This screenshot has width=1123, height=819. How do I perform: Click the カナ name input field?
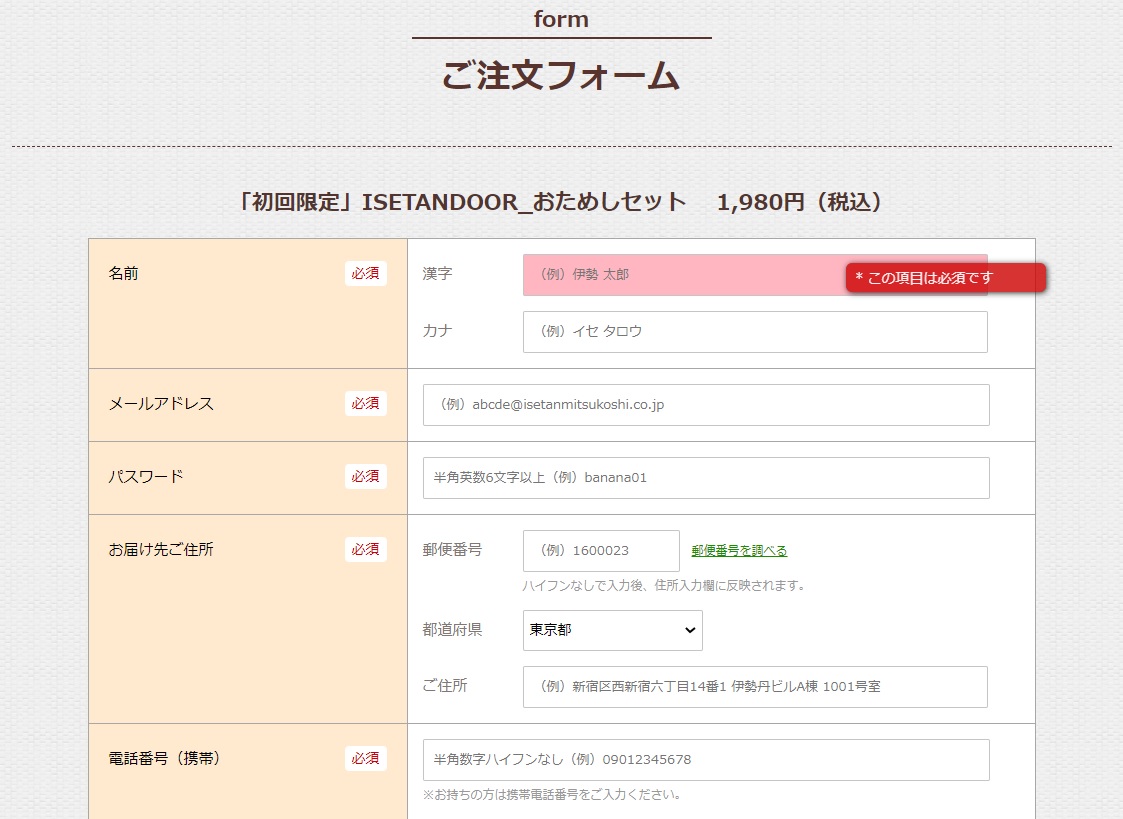coord(755,331)
